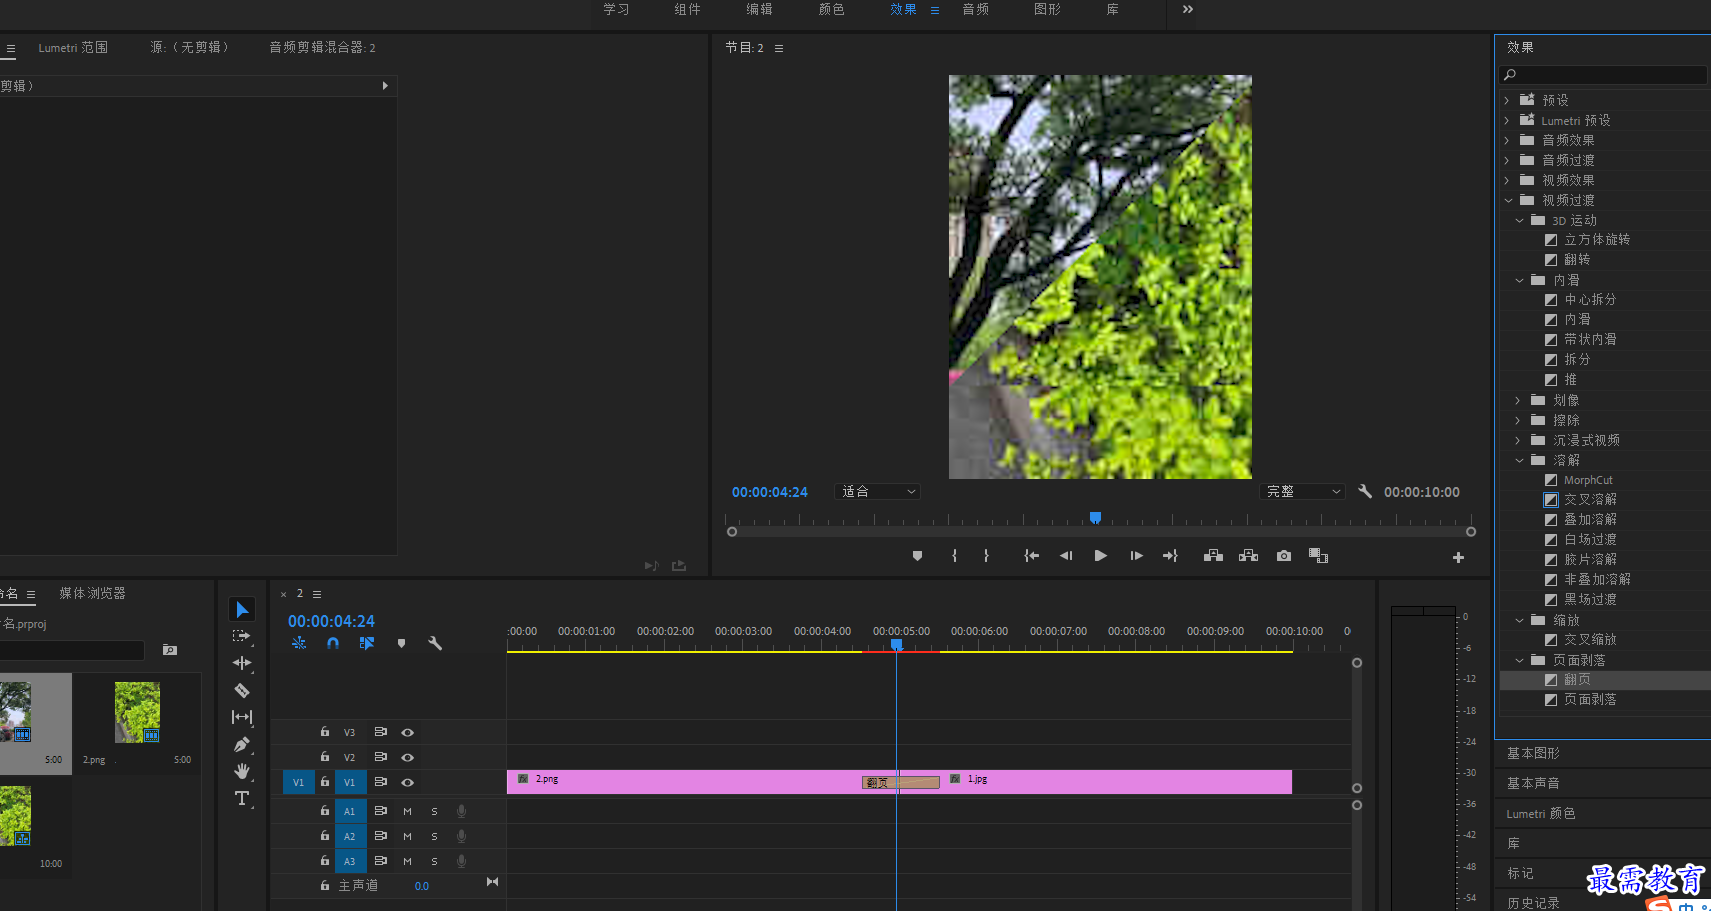Toggle timeline snap magnet icon

(333, 643)
